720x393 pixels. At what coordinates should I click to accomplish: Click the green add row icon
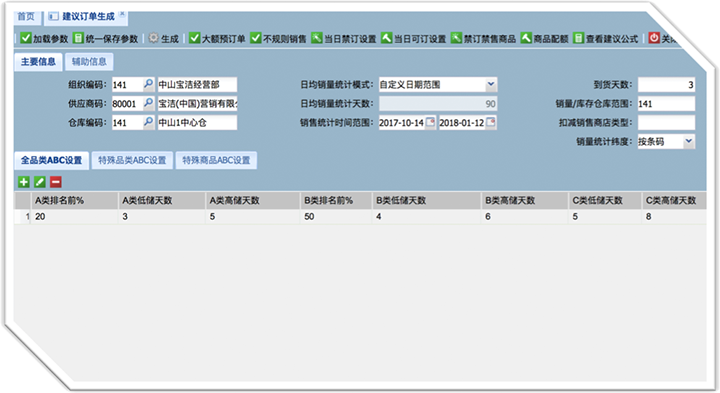coord(23,182)
